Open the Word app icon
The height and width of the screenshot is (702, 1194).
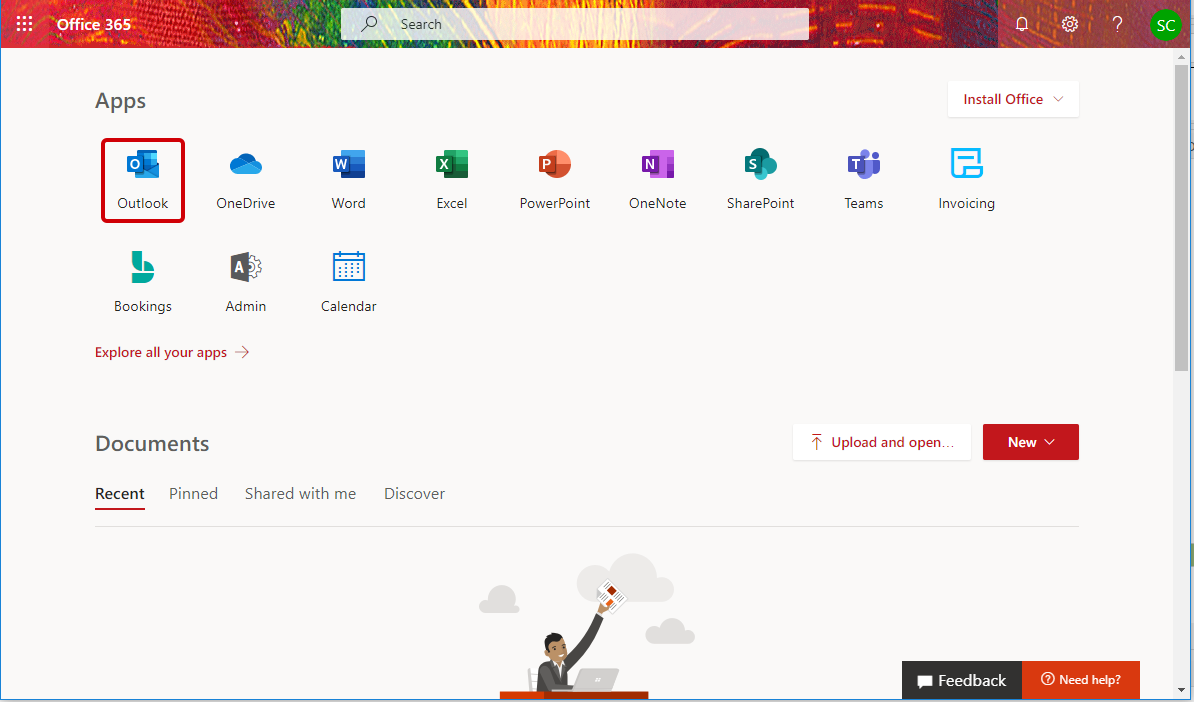coord(348,179)
